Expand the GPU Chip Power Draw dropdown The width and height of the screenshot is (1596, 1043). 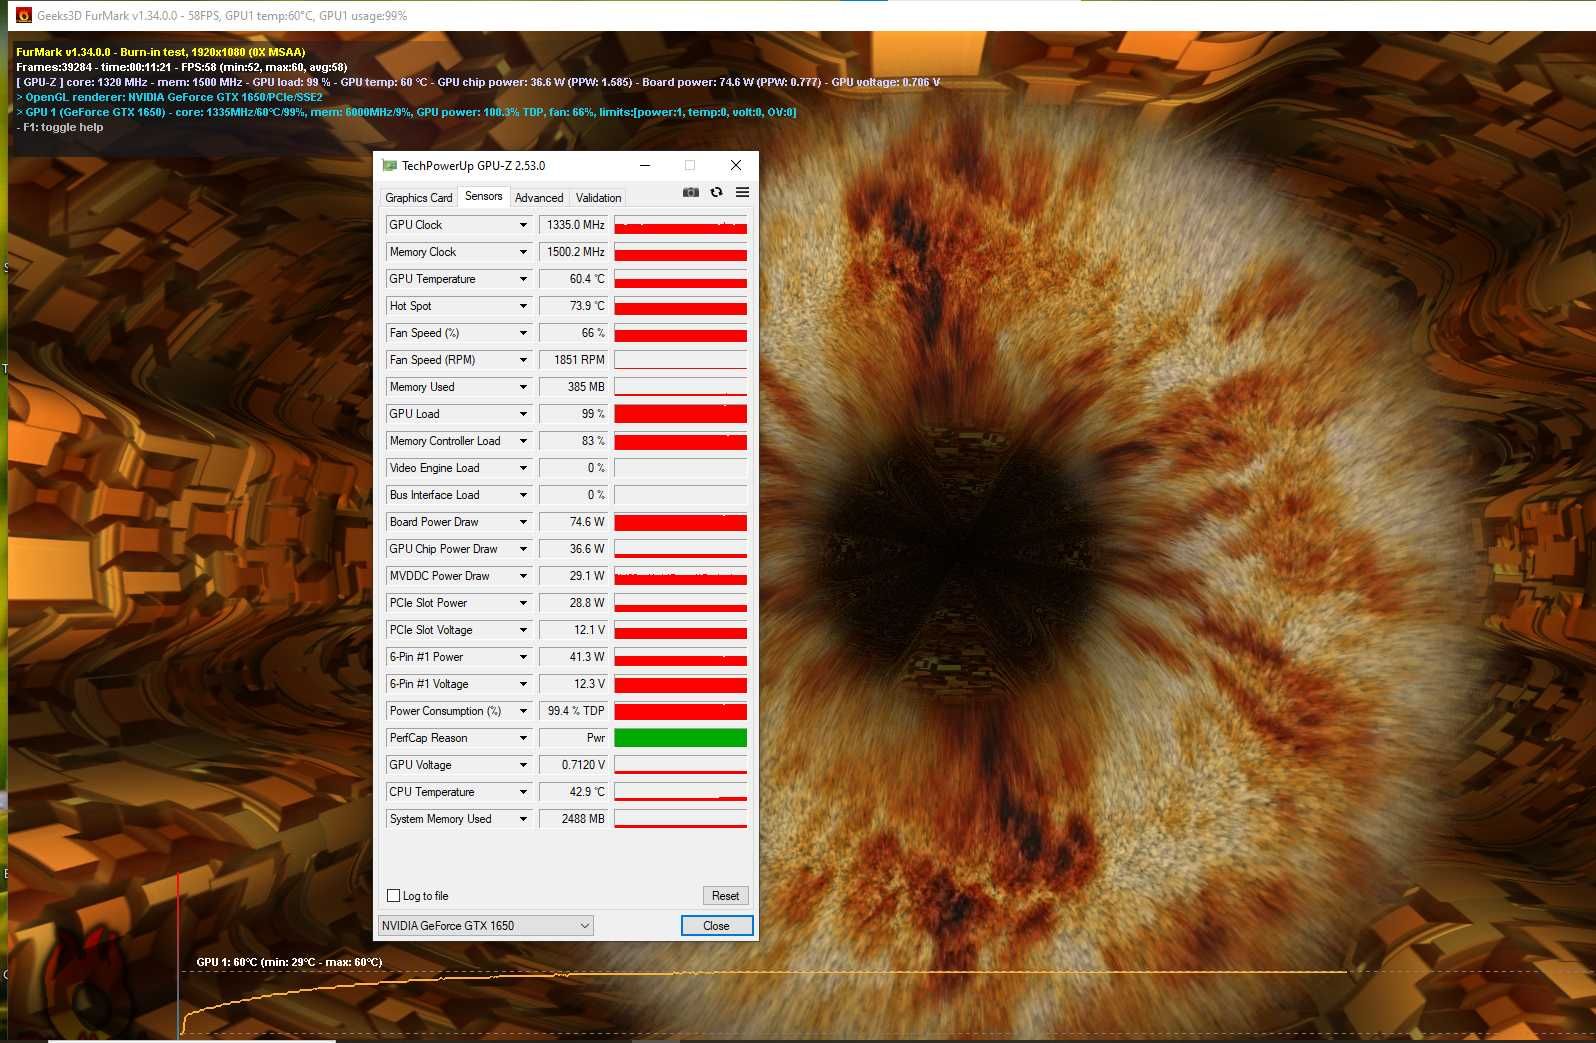[523, 549]
